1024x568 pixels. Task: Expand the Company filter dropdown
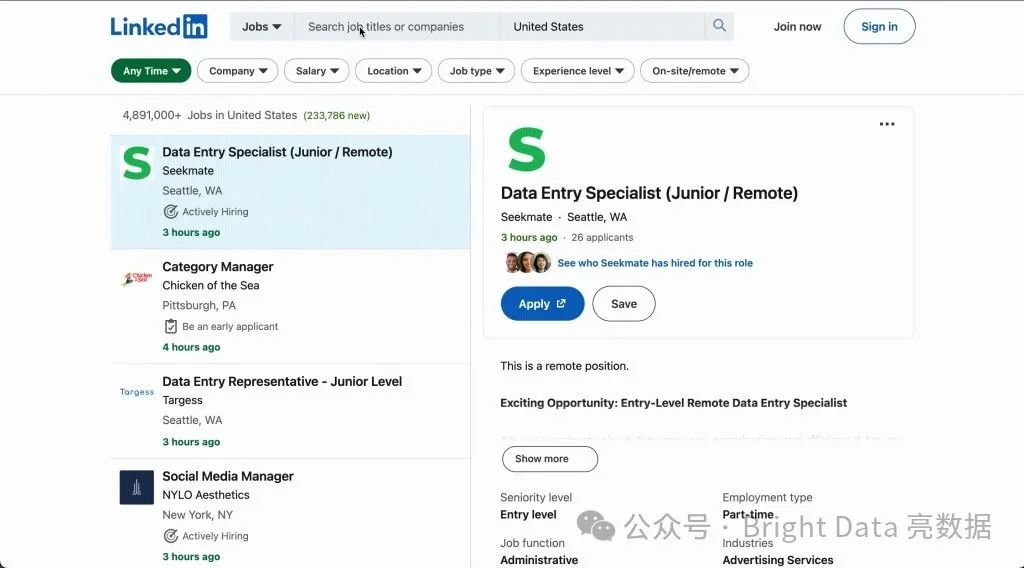[238, 71]
